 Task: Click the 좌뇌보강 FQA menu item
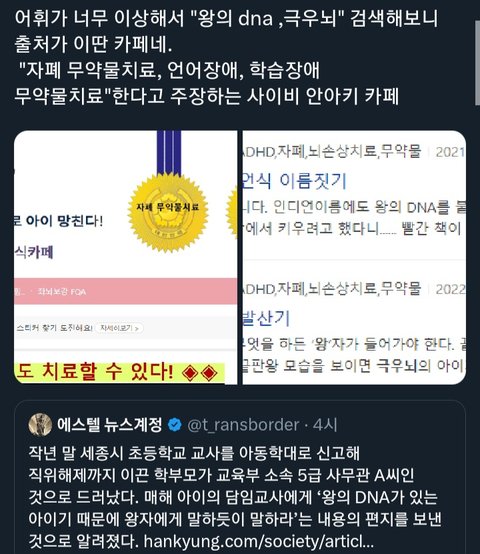[x=61, y=292]
